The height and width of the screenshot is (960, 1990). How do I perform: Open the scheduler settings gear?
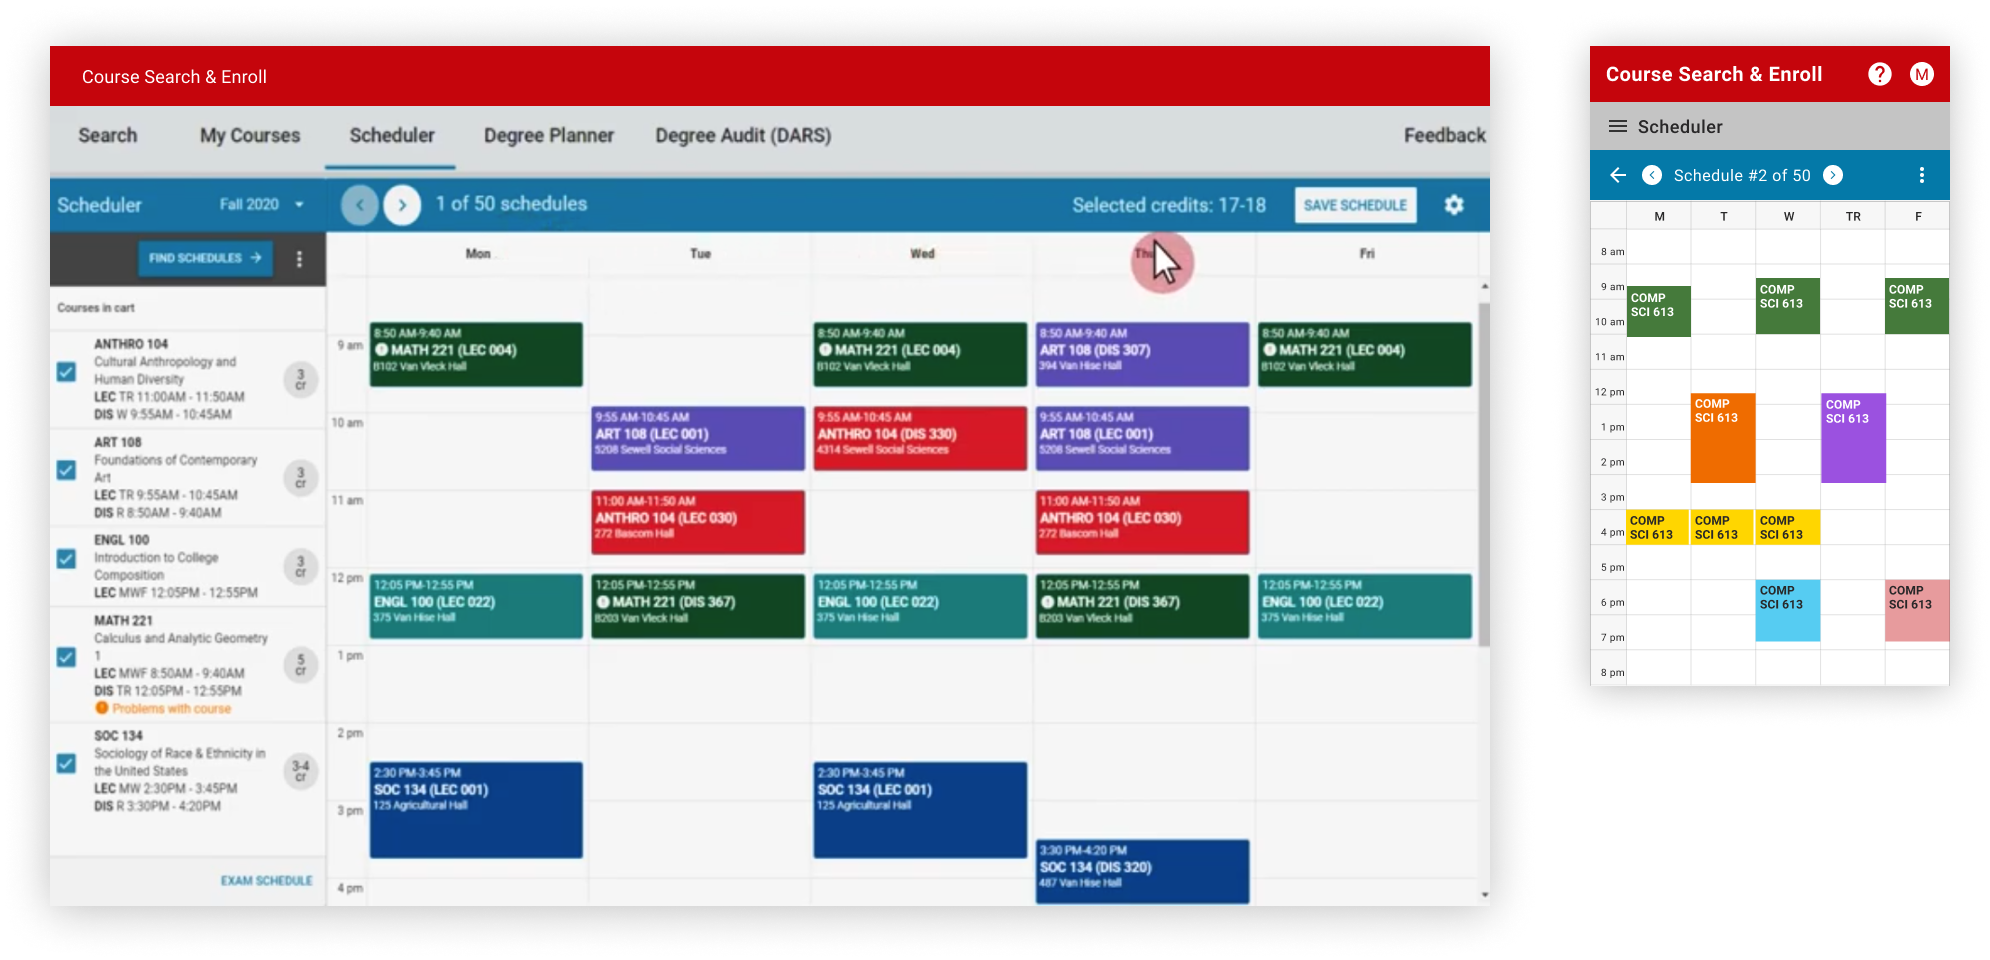point(1454,205)
